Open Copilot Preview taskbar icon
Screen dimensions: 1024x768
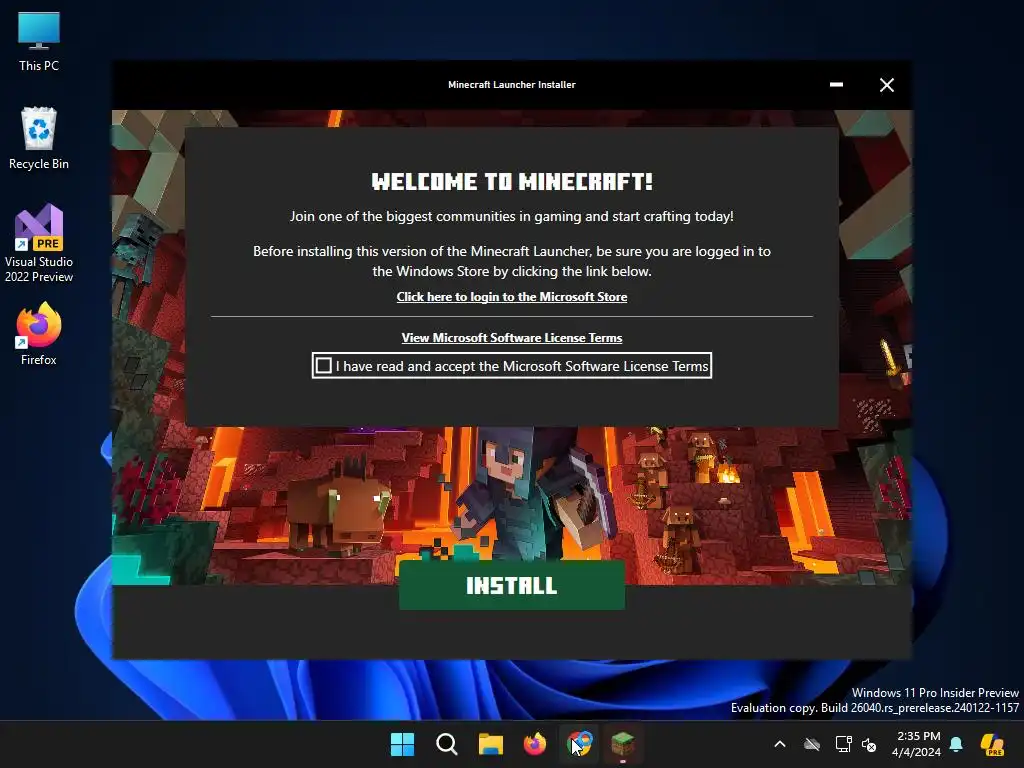[x=992, y=744]
